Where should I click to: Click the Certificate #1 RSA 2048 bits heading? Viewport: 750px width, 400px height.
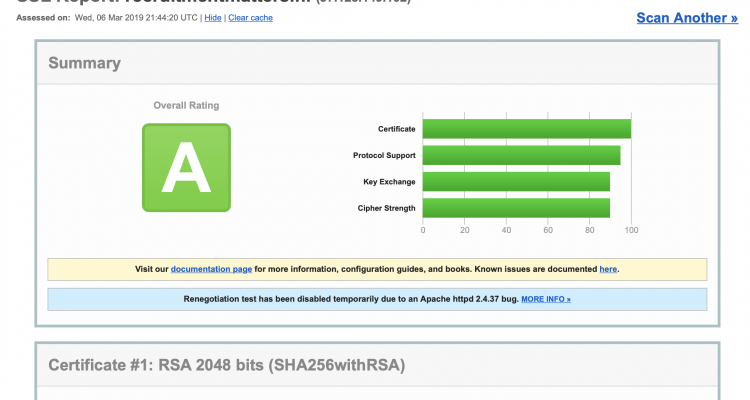click(x=228, y=365)
